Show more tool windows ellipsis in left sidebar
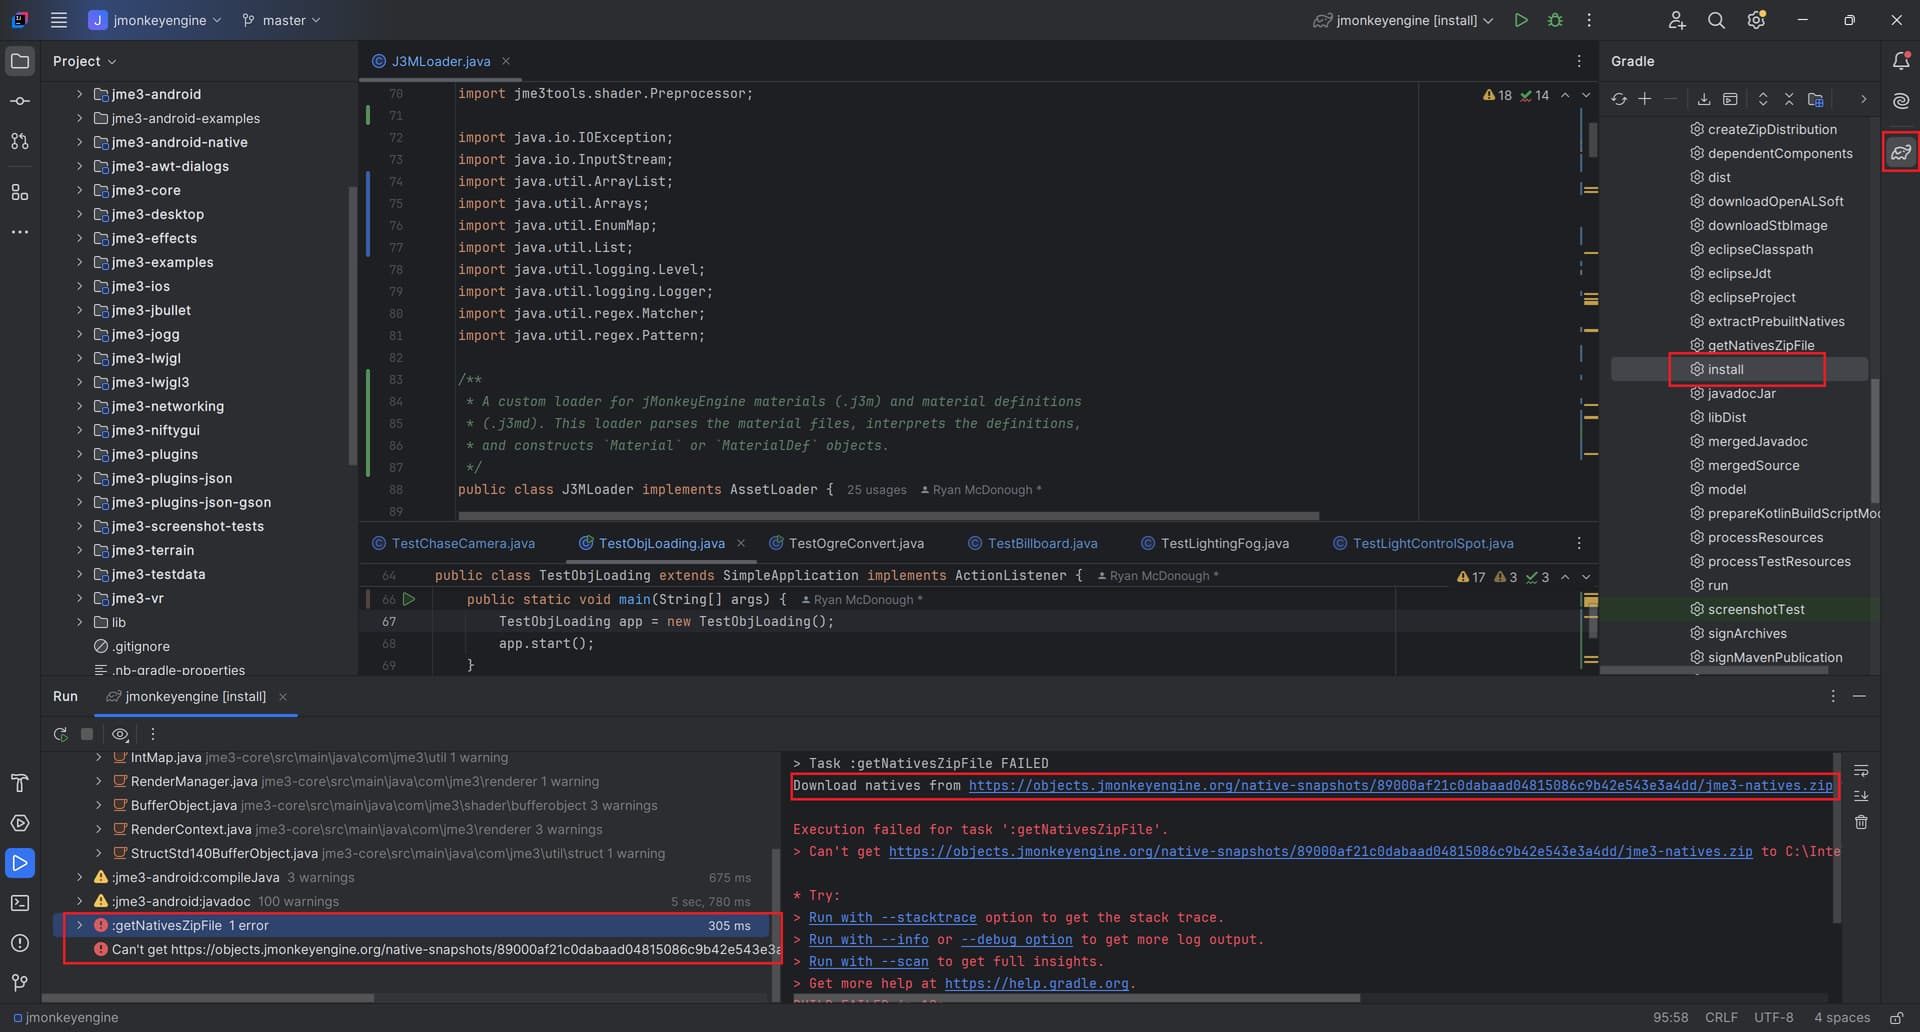The image size is (1920, 1032). pos(20,232)
